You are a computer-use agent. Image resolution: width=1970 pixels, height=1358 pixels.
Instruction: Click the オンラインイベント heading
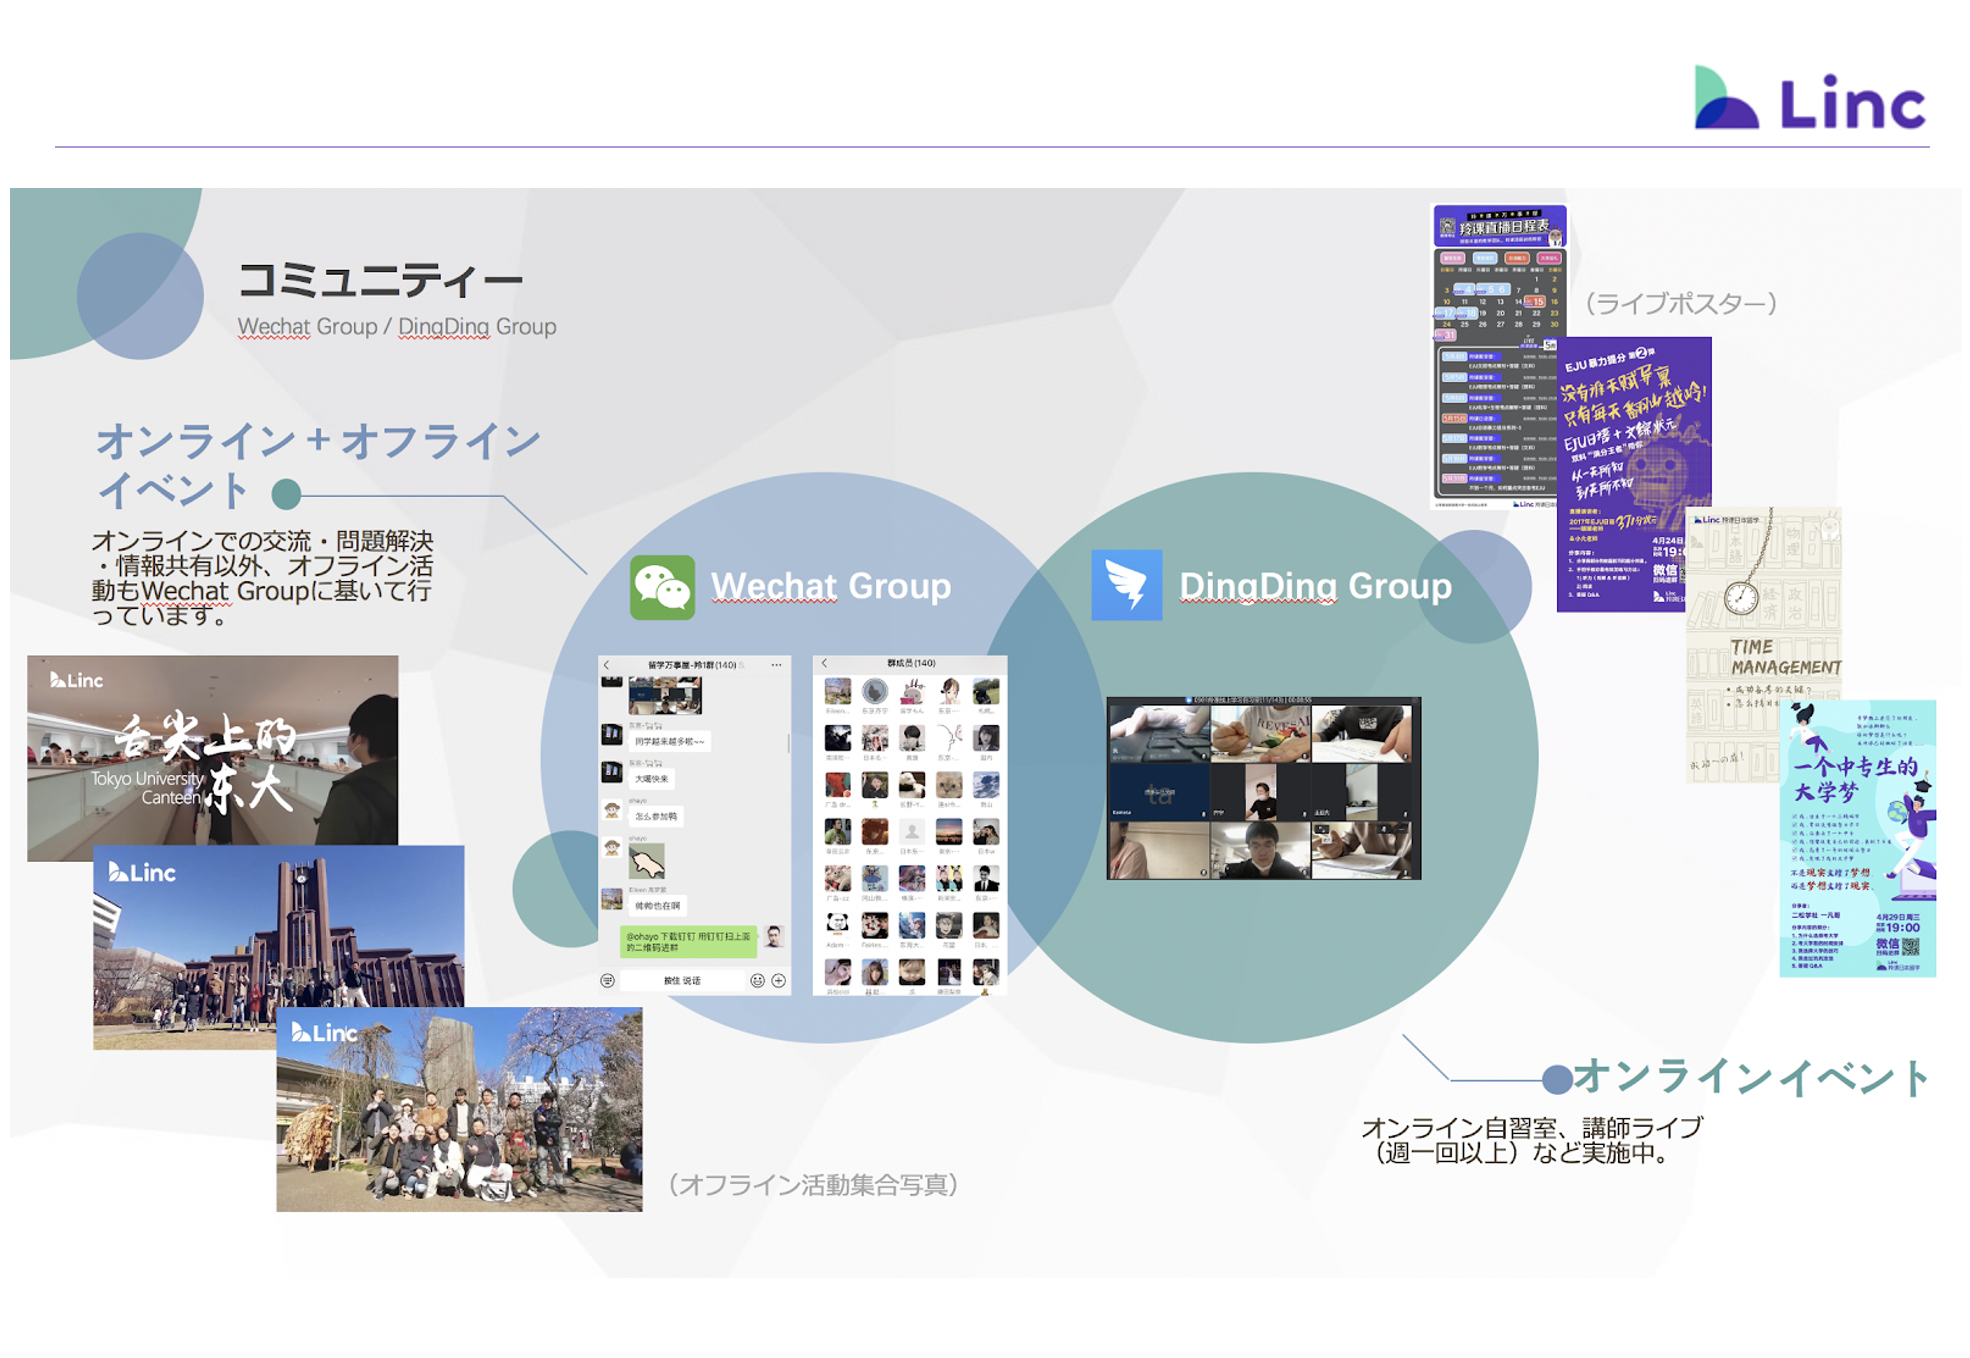tap(1750, 1077)
